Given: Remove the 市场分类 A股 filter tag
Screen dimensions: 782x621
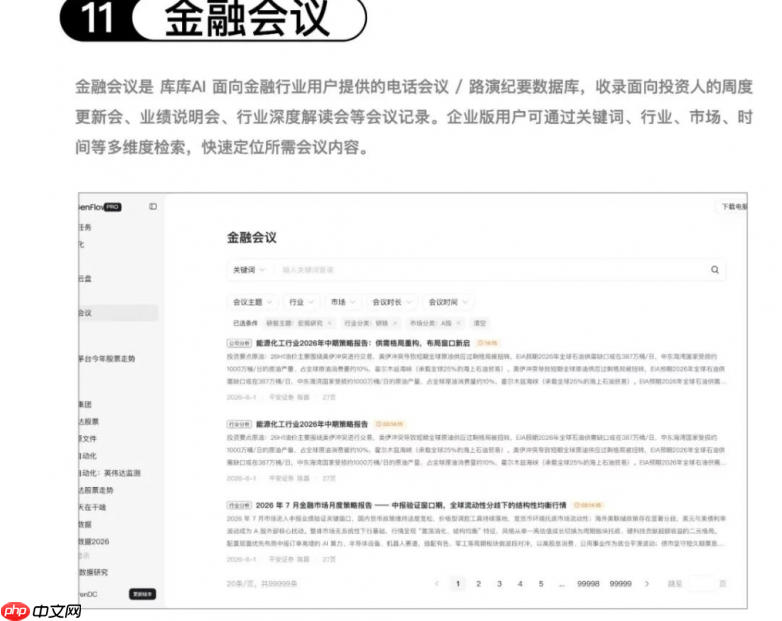Looking at the screenshot, I should pos(458,323).
